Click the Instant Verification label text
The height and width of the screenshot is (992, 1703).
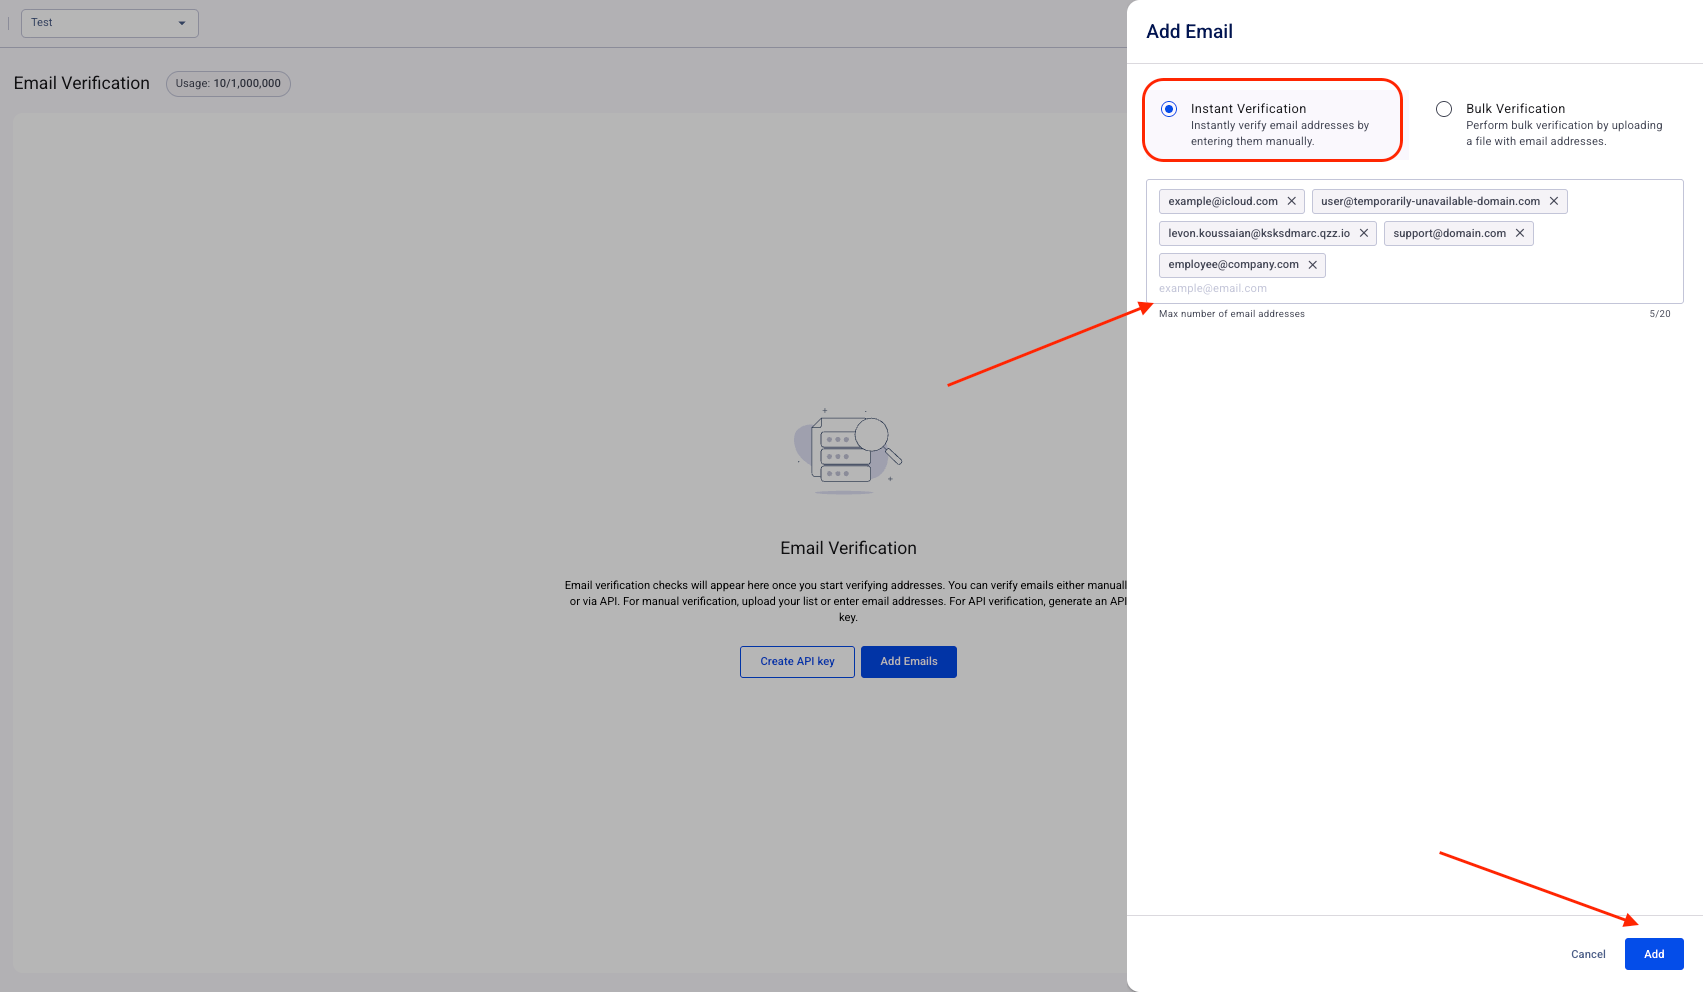coord(1248,109)
